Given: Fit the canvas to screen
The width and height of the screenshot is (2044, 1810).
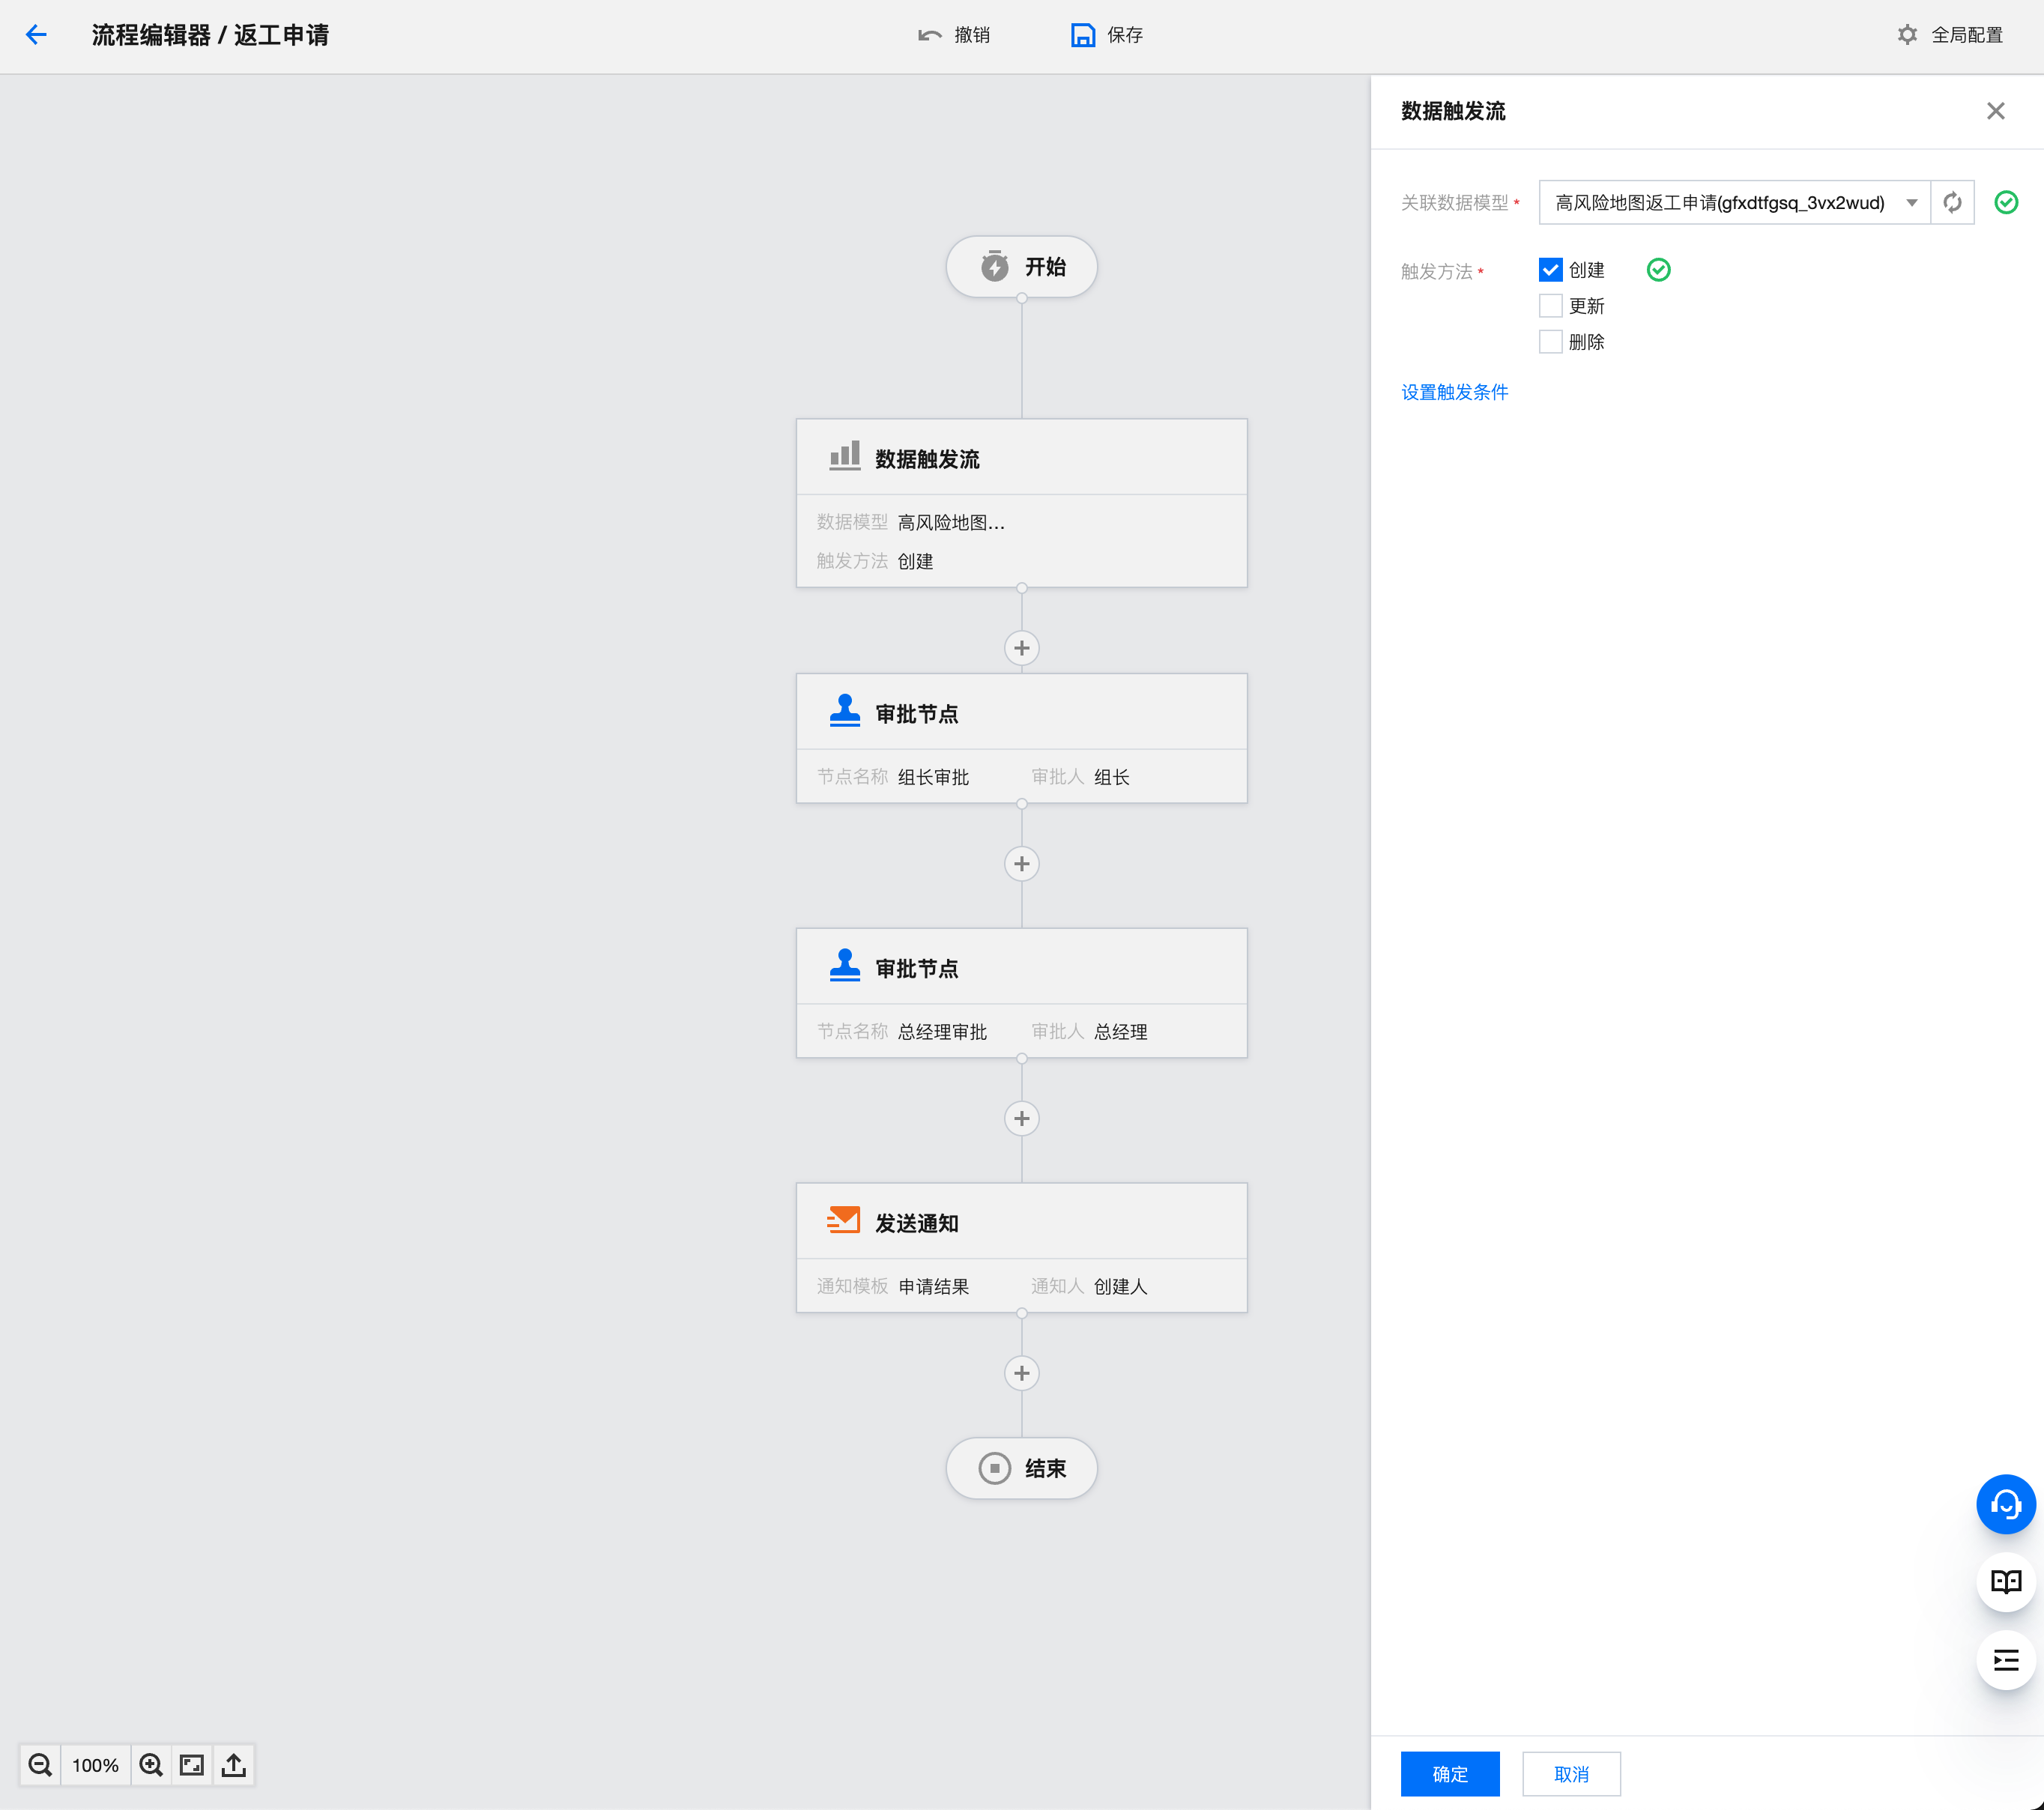Looking at the screenshot, I should (x=192, y=1765).
